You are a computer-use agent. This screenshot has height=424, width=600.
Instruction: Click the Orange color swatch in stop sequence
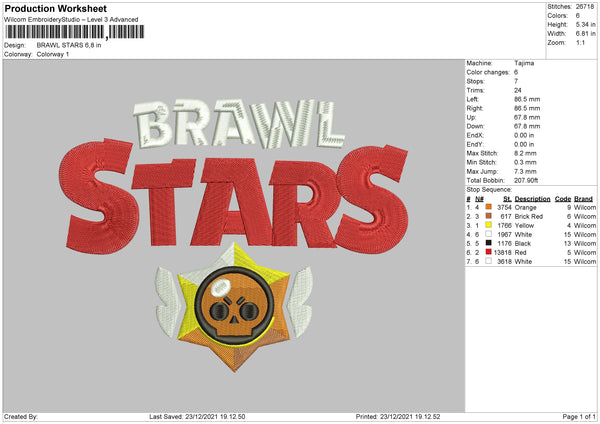[x=488, y=207]
